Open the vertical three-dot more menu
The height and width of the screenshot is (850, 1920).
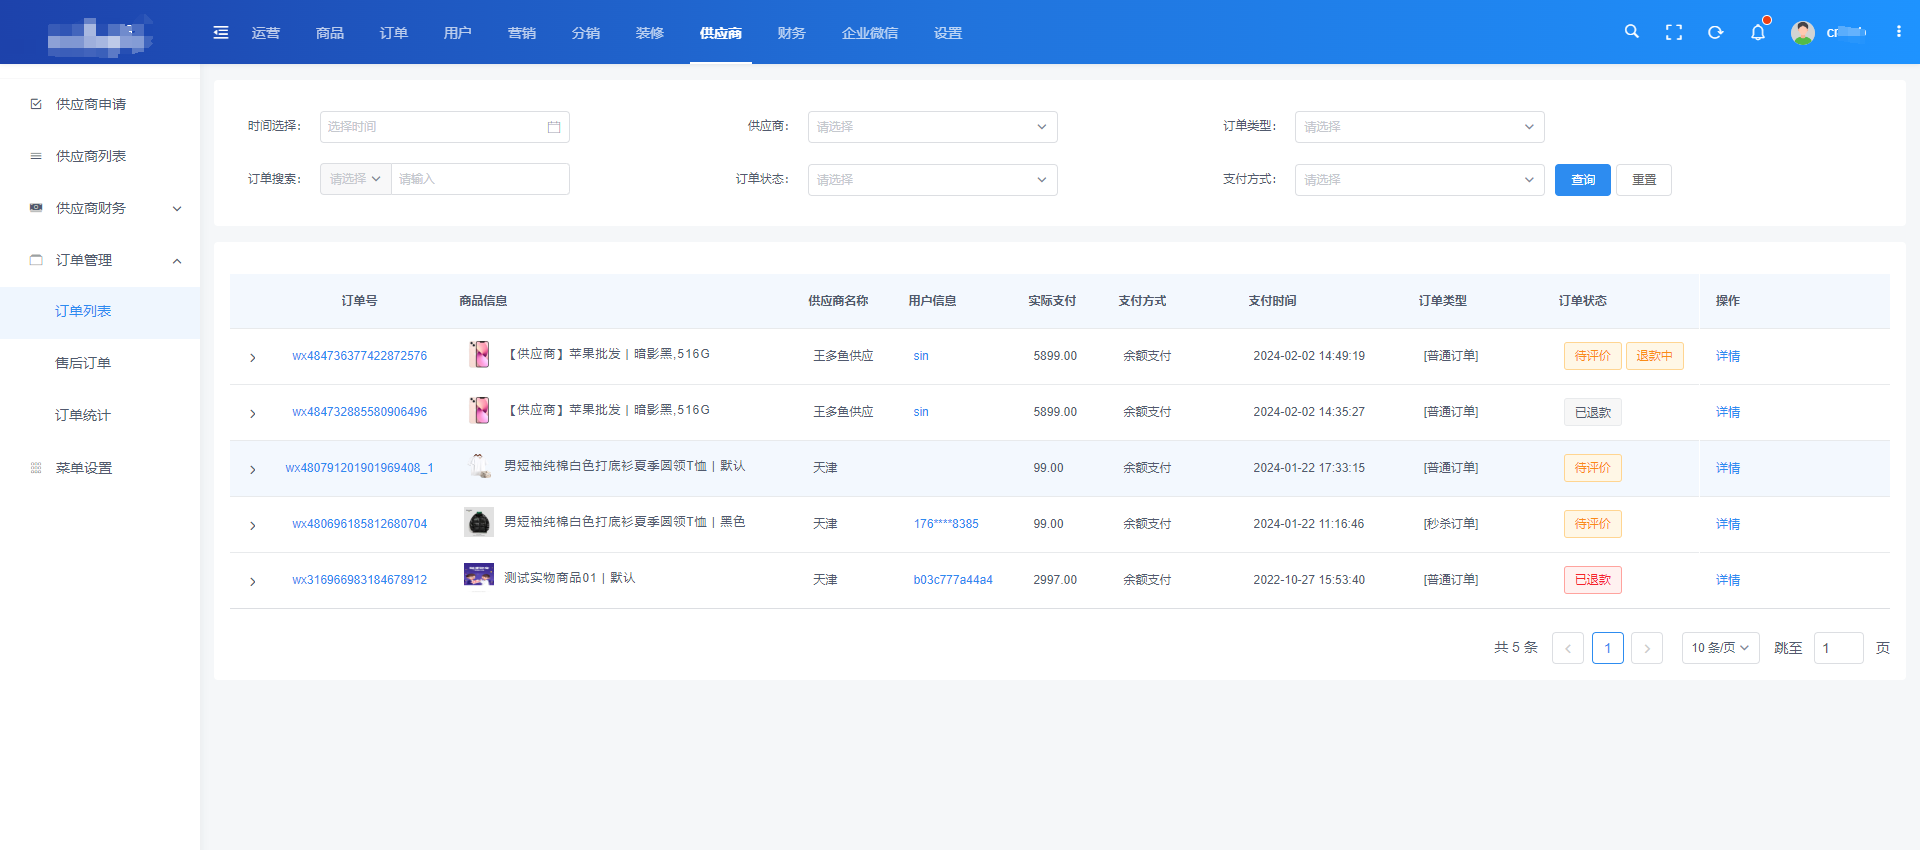tap(1898, 32)
